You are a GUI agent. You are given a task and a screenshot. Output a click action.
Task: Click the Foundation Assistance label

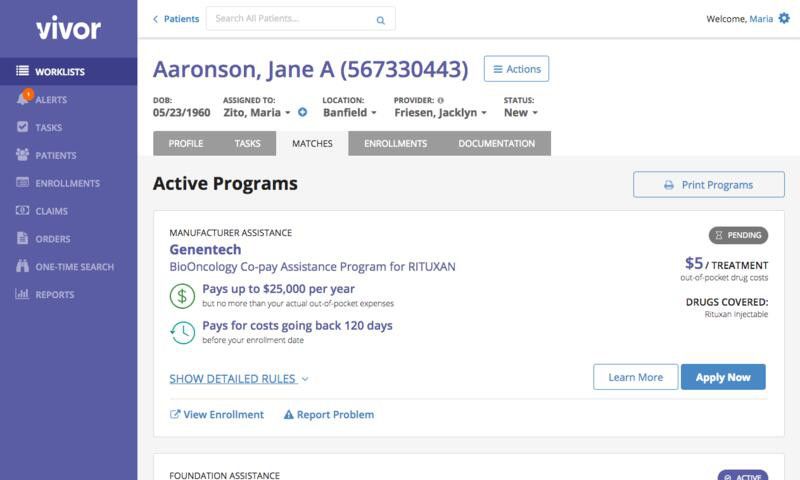pyautogui.click(x=224, y=475)
